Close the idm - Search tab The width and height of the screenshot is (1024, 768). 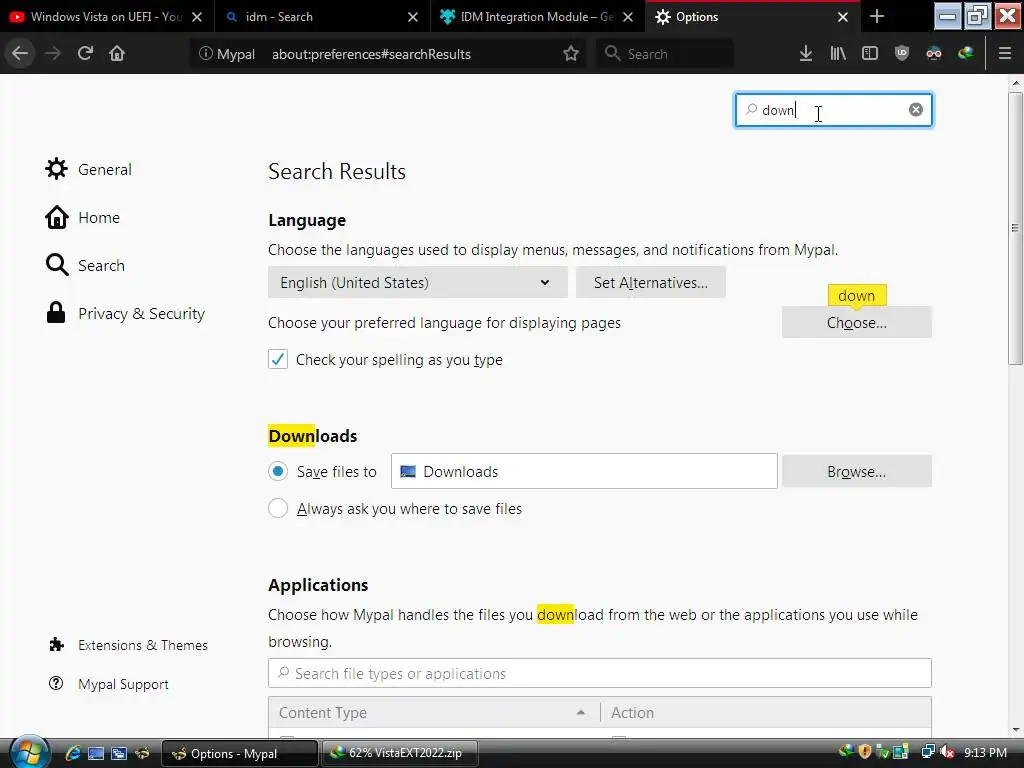(413, 17)
